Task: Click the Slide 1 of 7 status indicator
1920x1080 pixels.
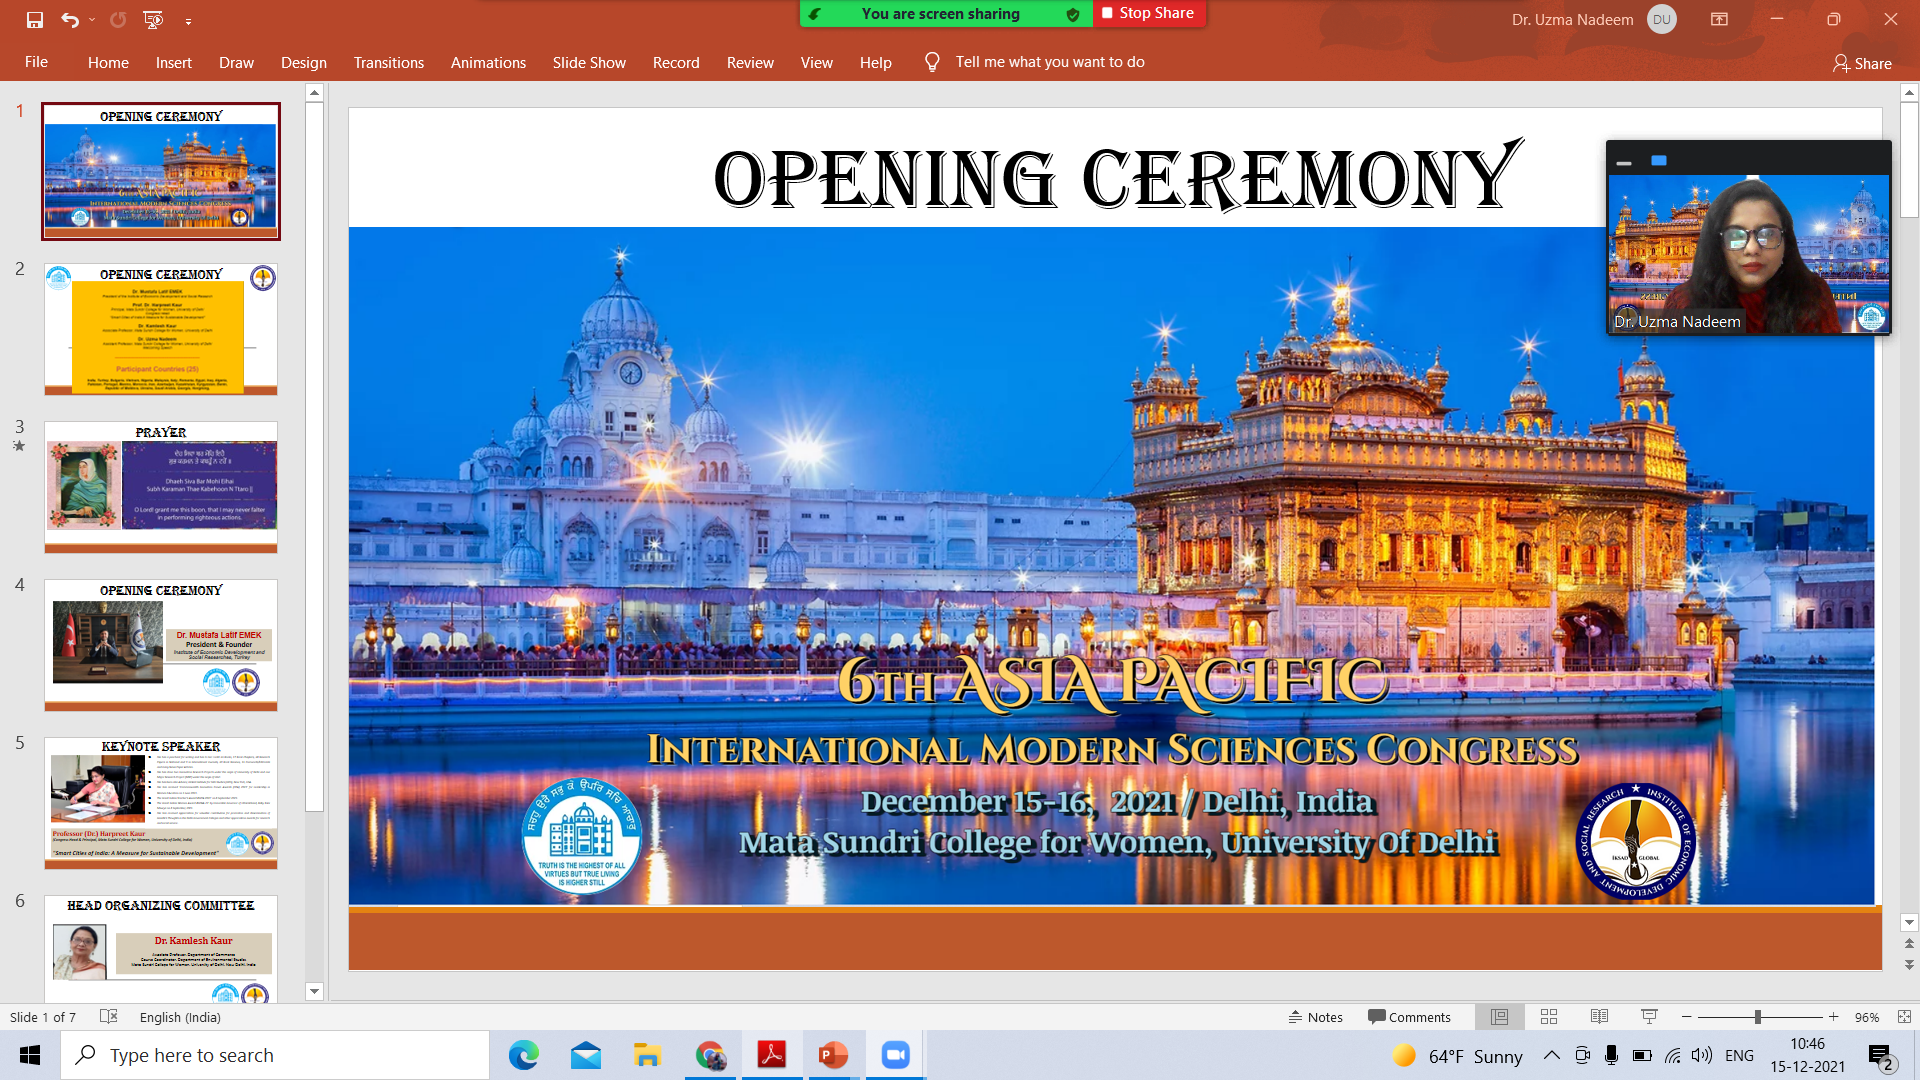Action: point(43,1017)
